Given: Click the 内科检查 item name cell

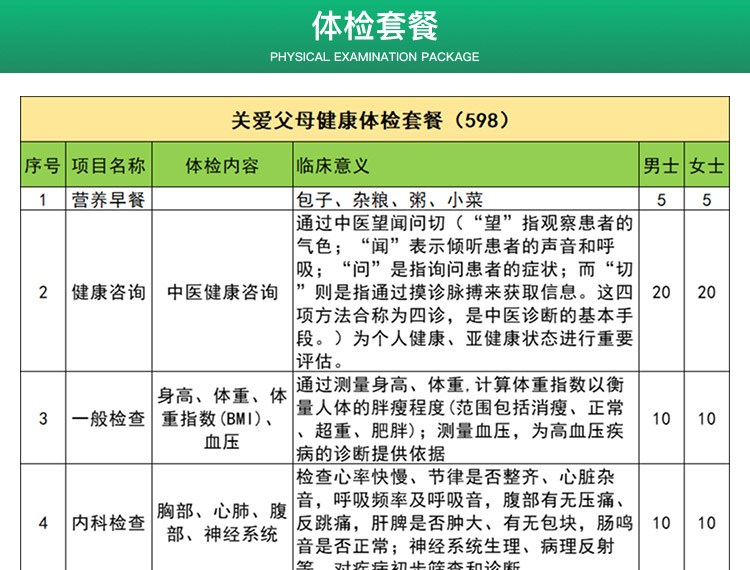Looking at the screenshot, I should [109, 522].
